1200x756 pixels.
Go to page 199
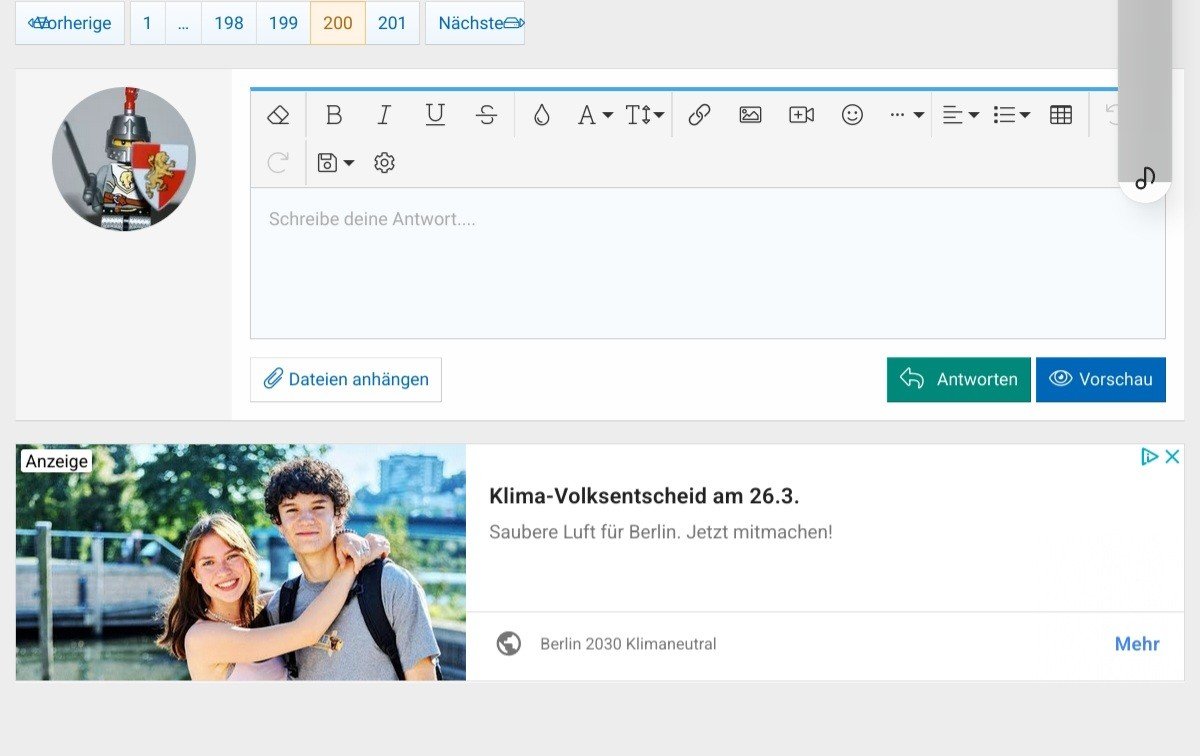pyautogui.click(x=283, y=23)
